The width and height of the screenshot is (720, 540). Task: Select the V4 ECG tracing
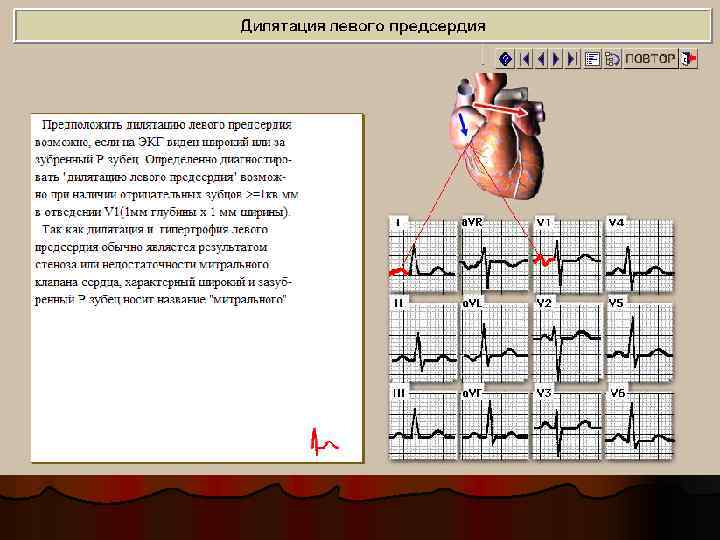coord(640,254)
